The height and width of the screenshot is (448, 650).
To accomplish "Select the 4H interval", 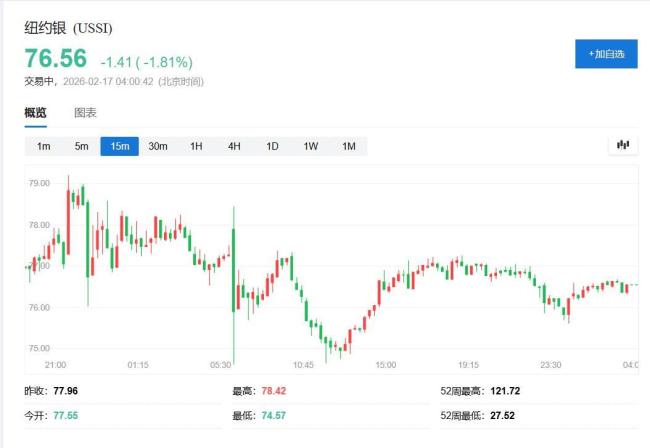I will click(234, 146).
